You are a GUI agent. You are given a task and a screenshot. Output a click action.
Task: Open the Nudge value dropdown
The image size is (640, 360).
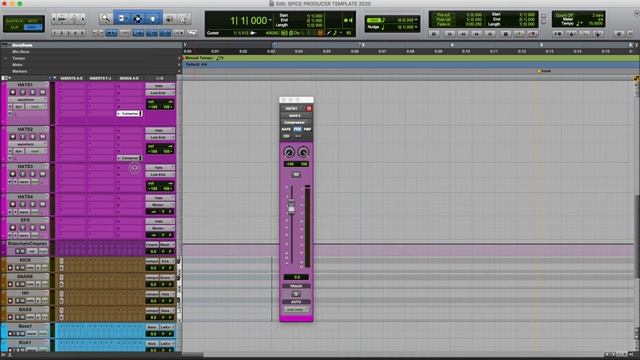click(416, 27)
